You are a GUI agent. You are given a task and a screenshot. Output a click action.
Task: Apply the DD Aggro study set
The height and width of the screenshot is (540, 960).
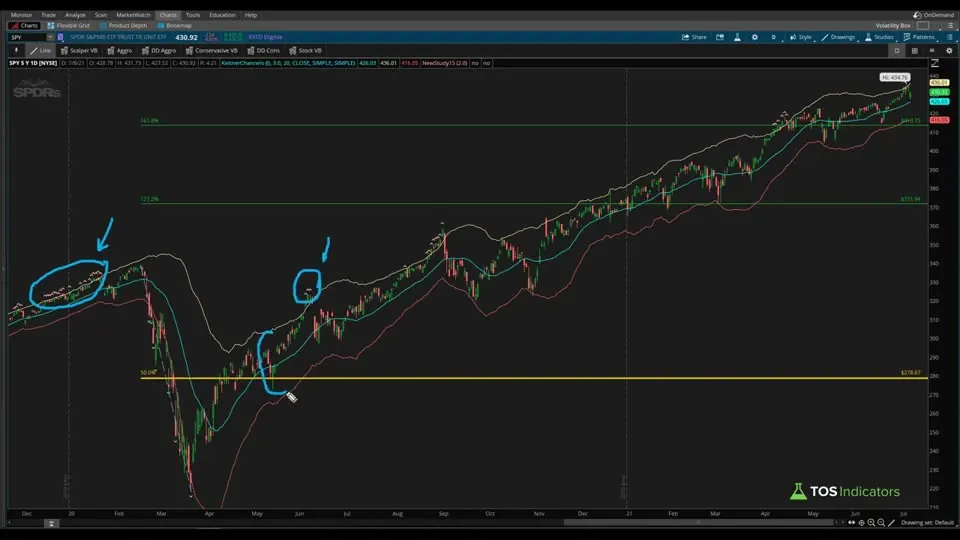click(159, 51)
